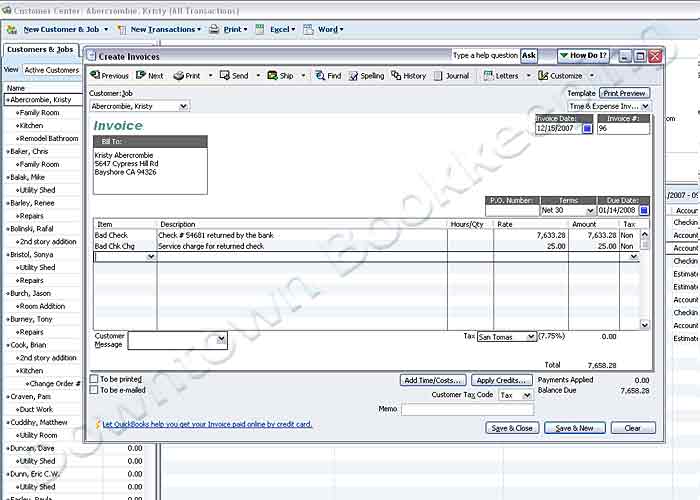Select customer Bolinski, Rafal

click(x=31, y=229)
